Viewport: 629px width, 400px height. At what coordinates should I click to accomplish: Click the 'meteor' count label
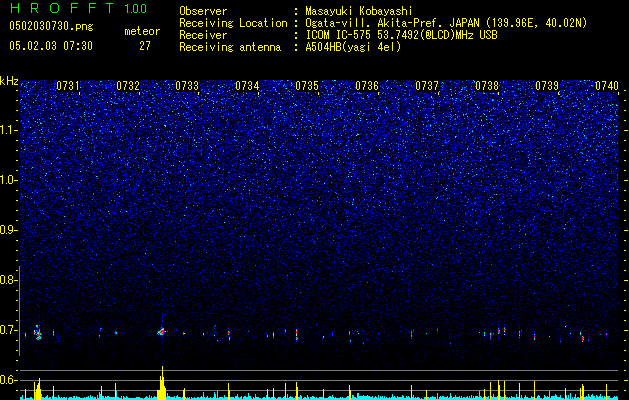pyautogui.click(x=142, y=31)
